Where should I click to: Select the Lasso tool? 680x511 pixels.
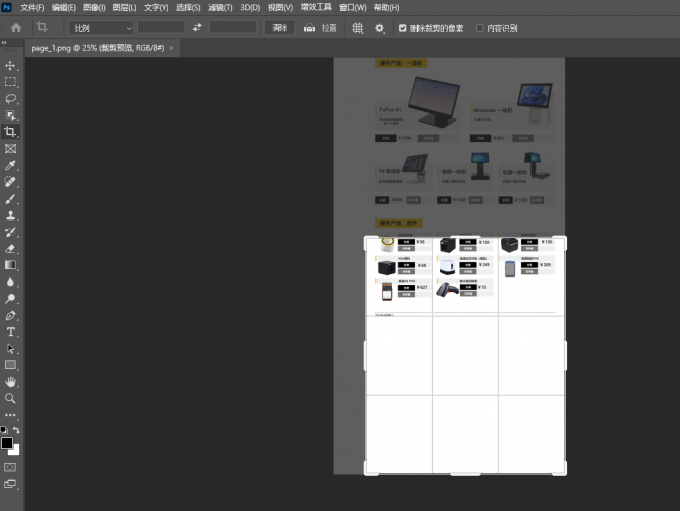pos(10,98)
